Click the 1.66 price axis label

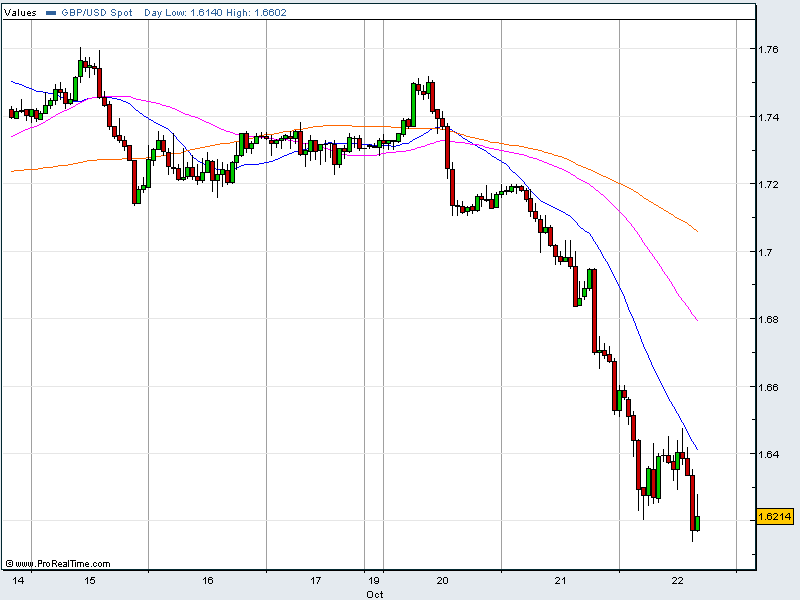click(x=770, y=386)
